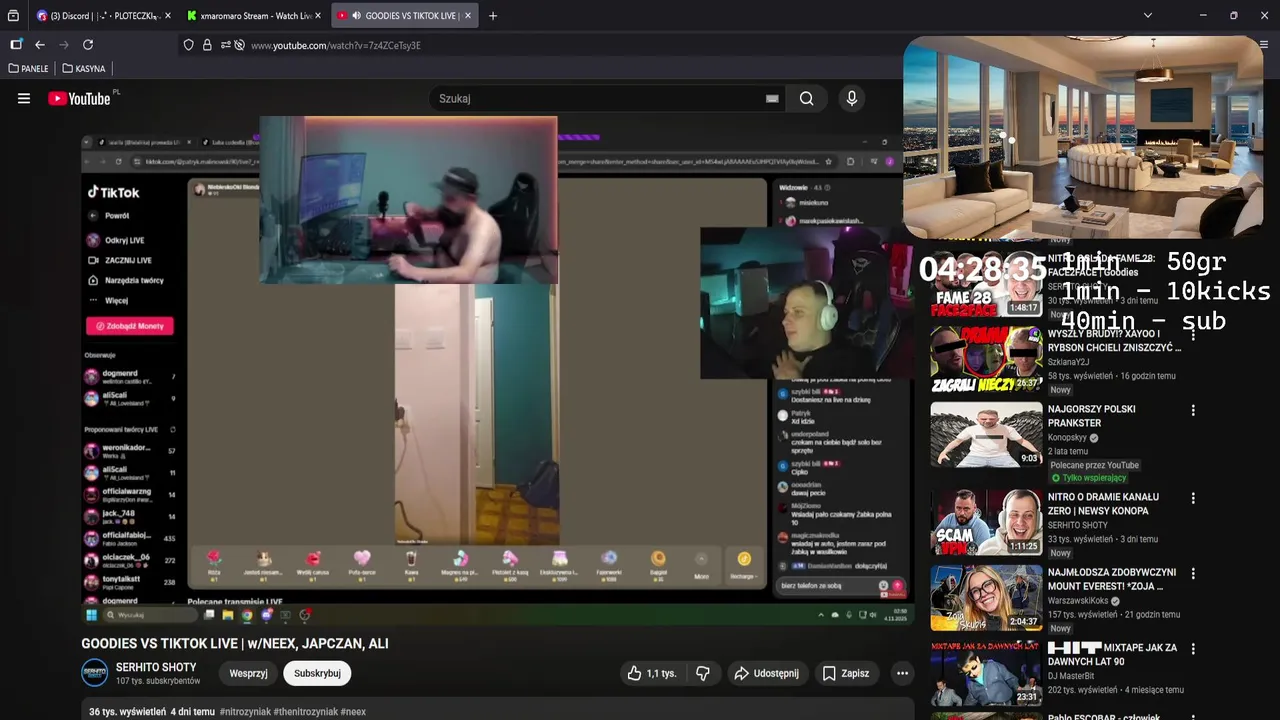Open SzklanaY2J channel name
The image size is (1280, 720).
coord(1070,362)
